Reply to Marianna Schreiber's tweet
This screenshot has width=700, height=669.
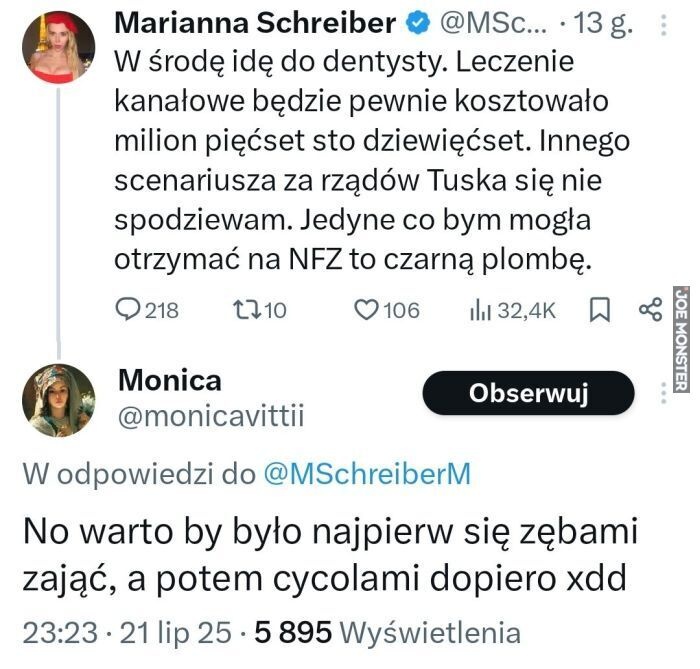129,310
